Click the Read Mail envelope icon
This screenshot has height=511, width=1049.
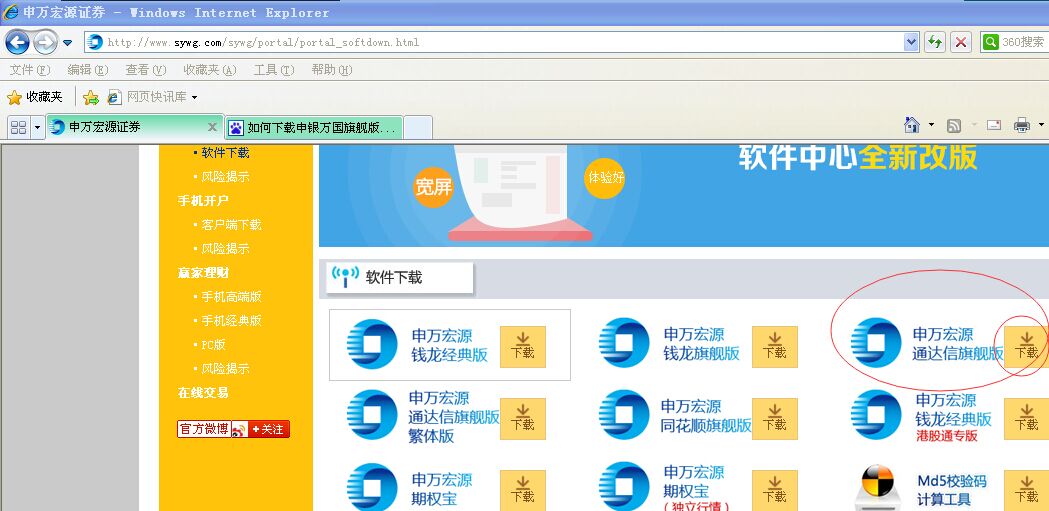click(994, 124)
